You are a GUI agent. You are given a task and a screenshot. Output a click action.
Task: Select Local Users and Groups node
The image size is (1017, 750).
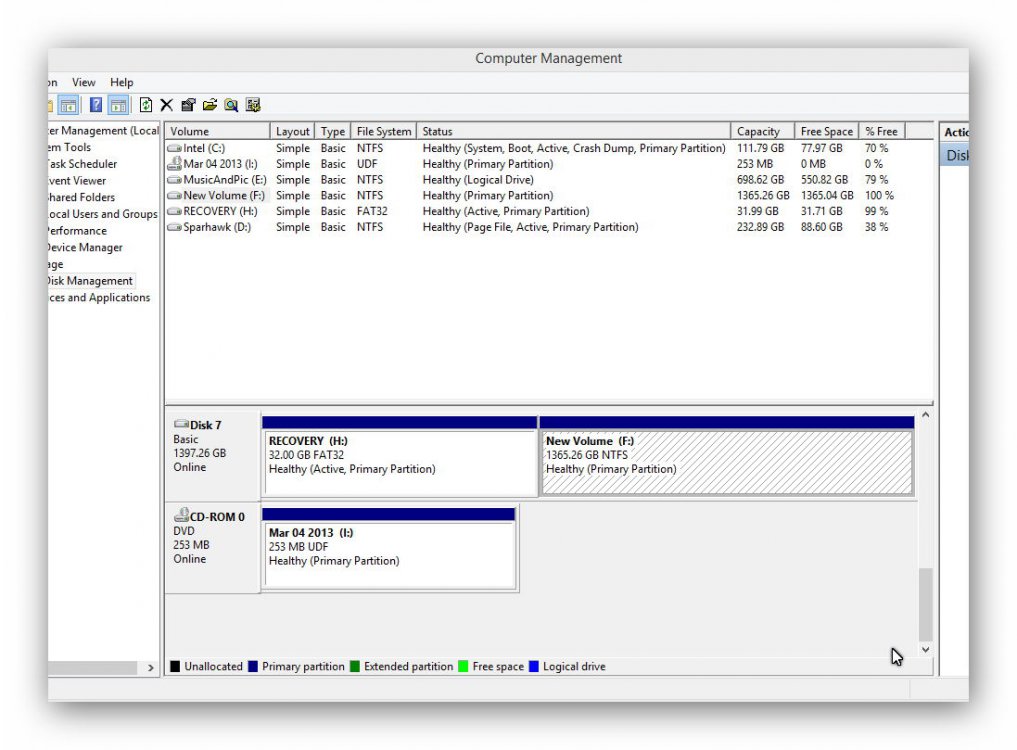tap(102, 214)
